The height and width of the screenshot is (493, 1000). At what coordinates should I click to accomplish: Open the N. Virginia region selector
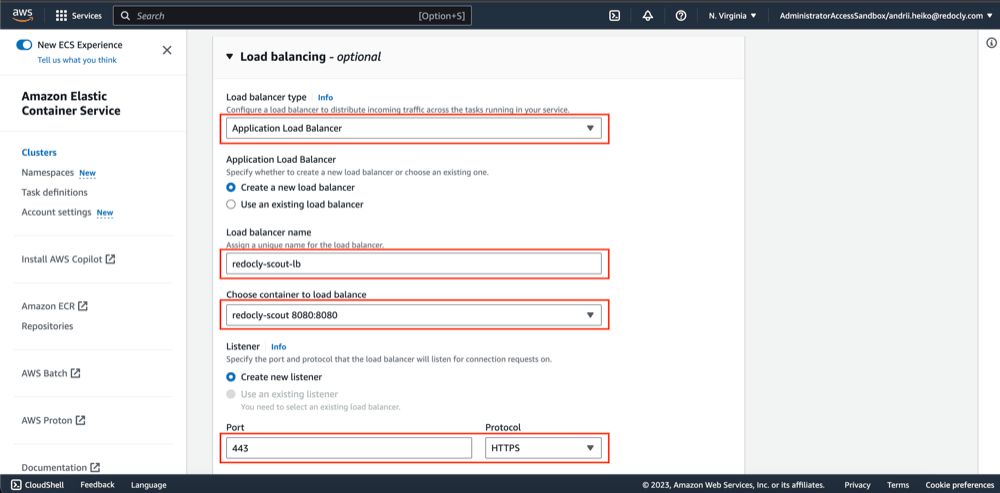pyautogui.click(x=732, y=16)
